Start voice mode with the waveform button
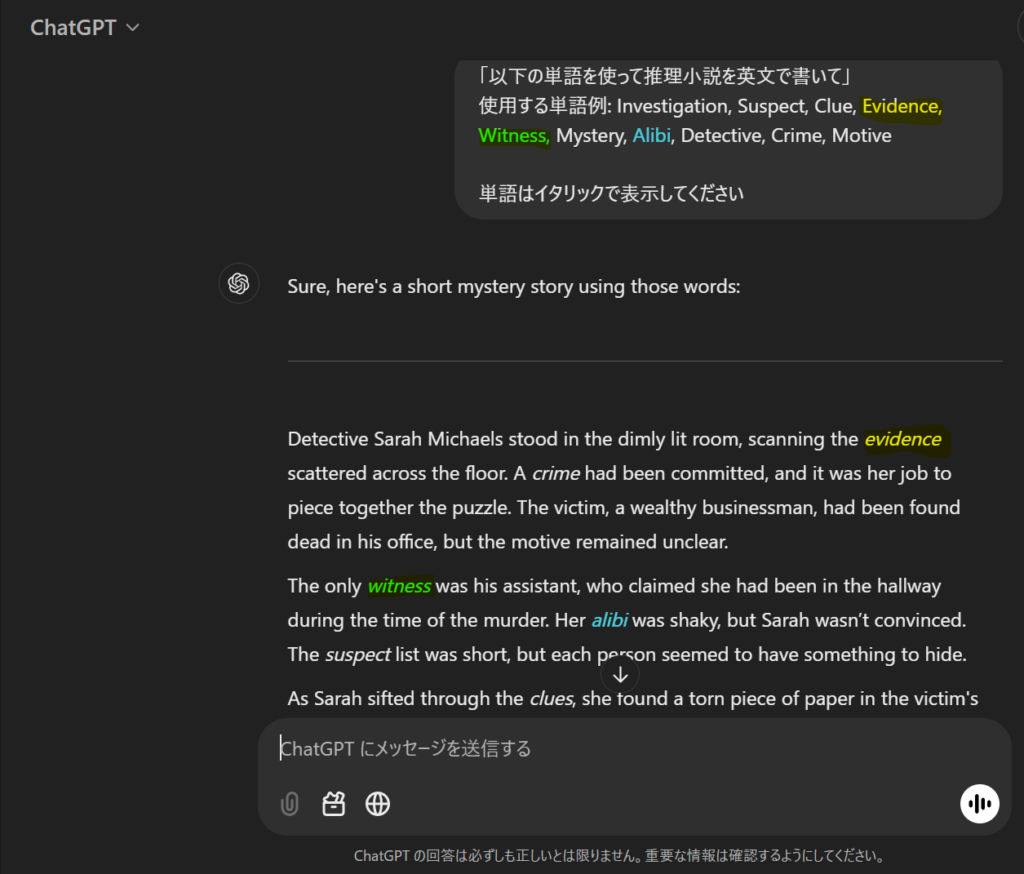The height and width of the screenshot is (874, 1024). pyautogui.click(x=980, y=803)
